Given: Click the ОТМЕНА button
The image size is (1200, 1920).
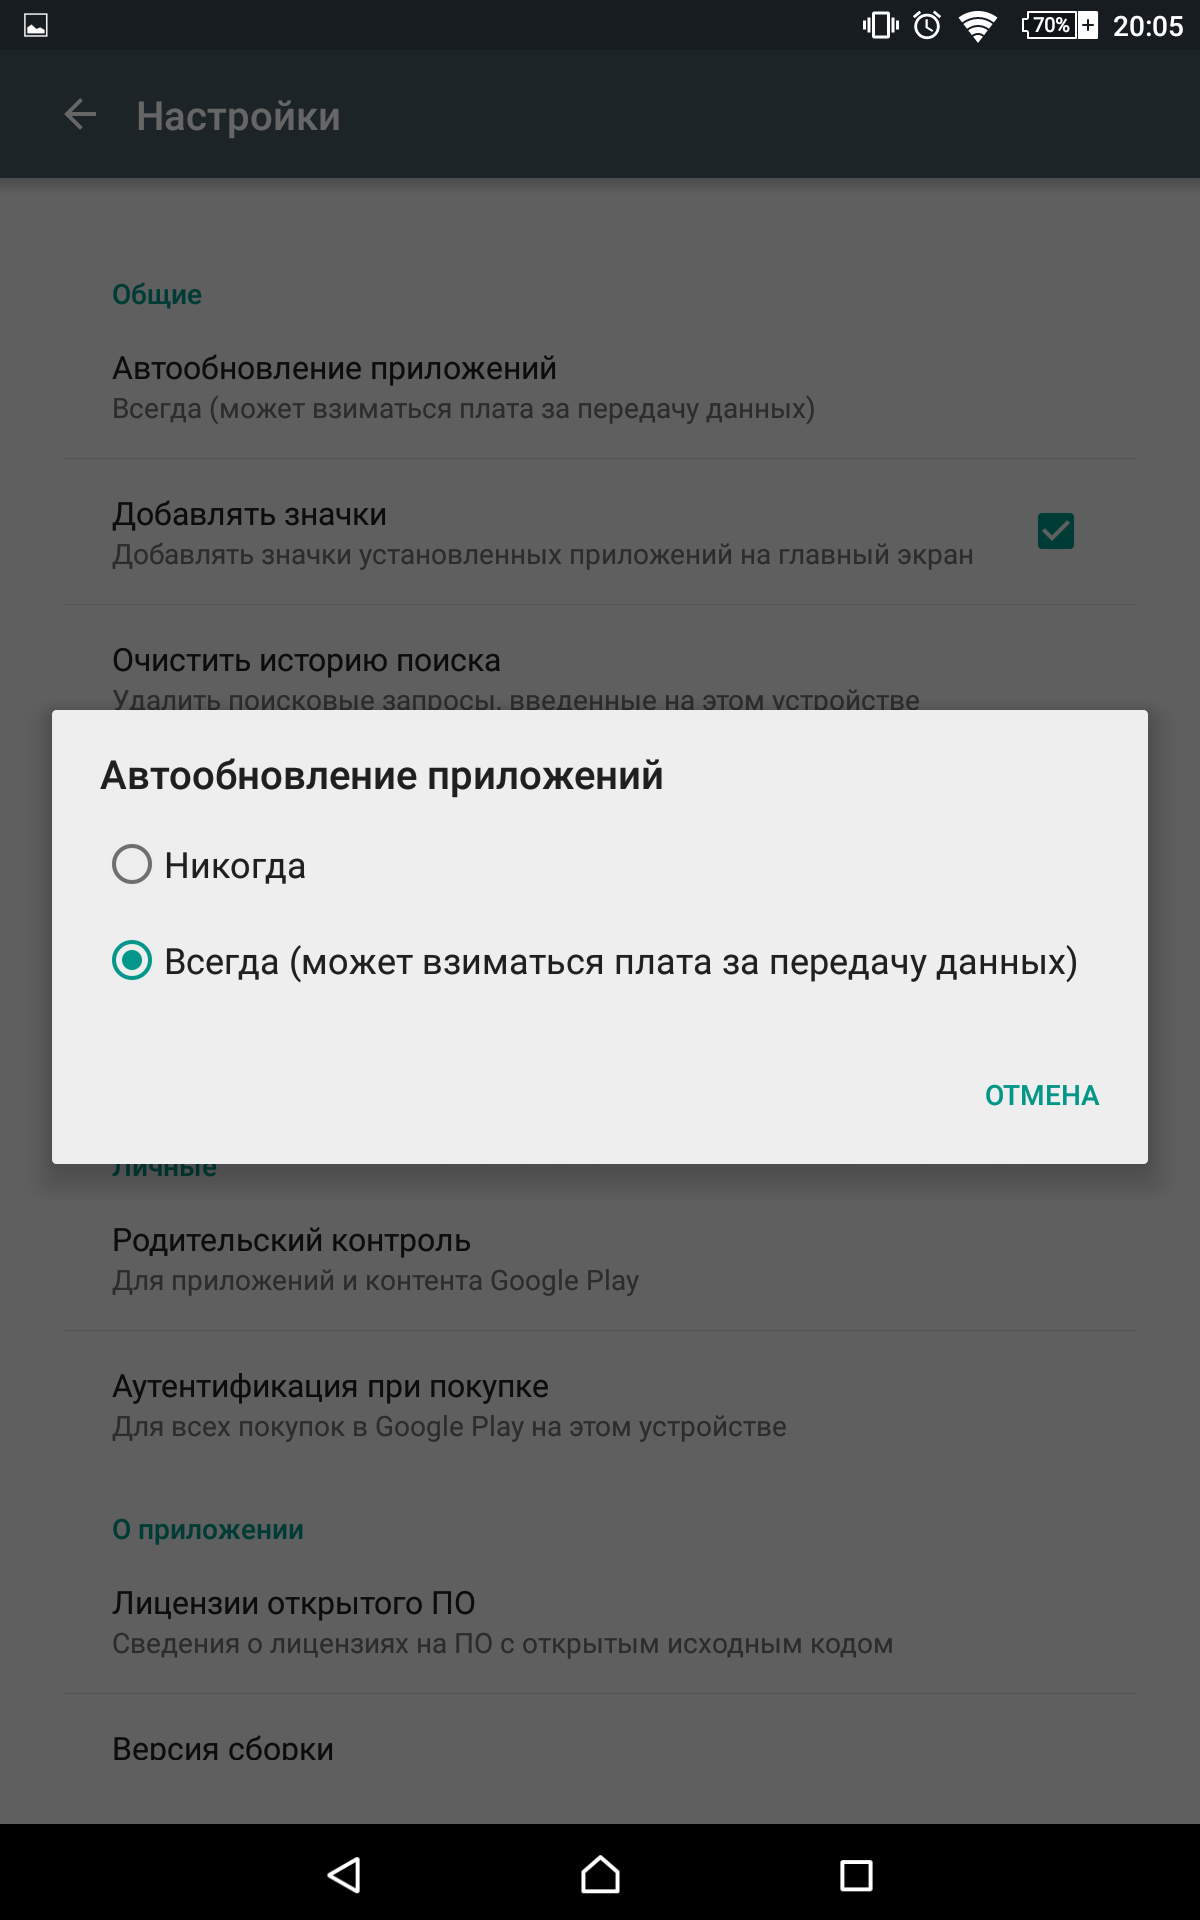Looking at the screenshot, I should [x=1042, y=1095].
